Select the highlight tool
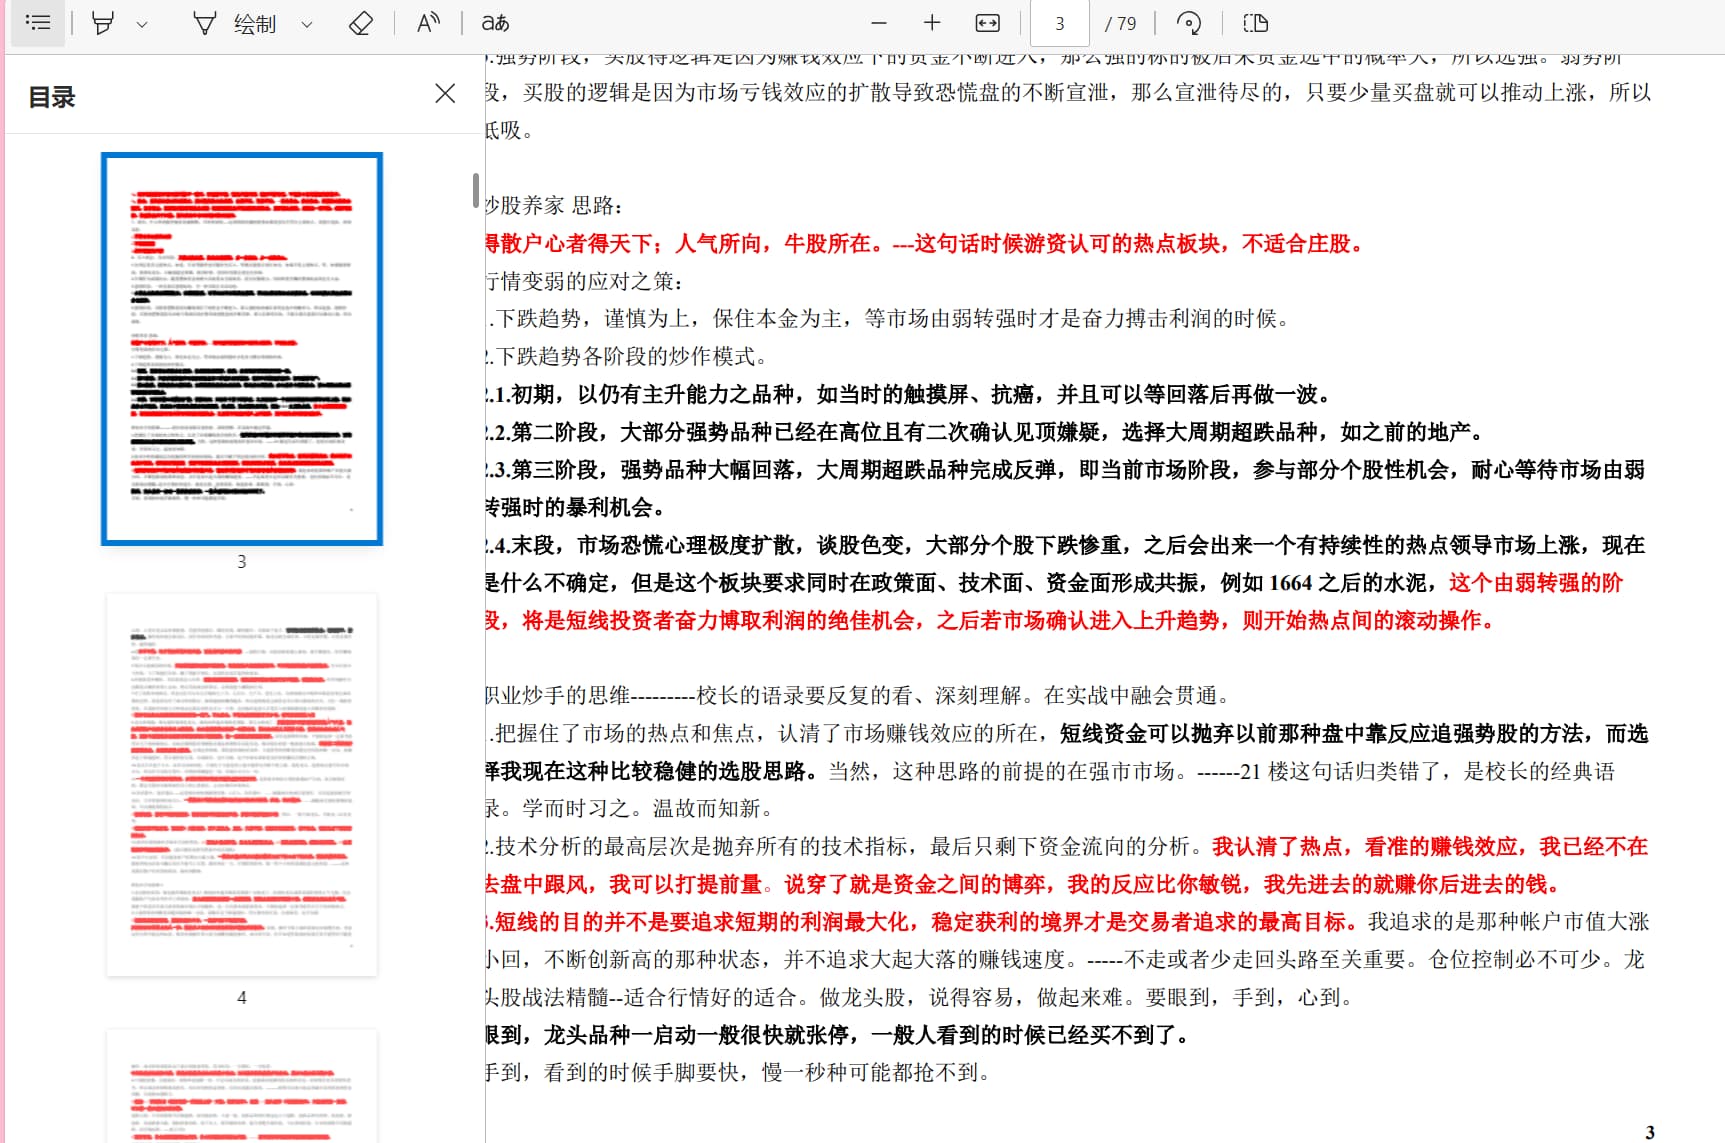Viewport: 1725px width, 1143px height. point(102,23)
